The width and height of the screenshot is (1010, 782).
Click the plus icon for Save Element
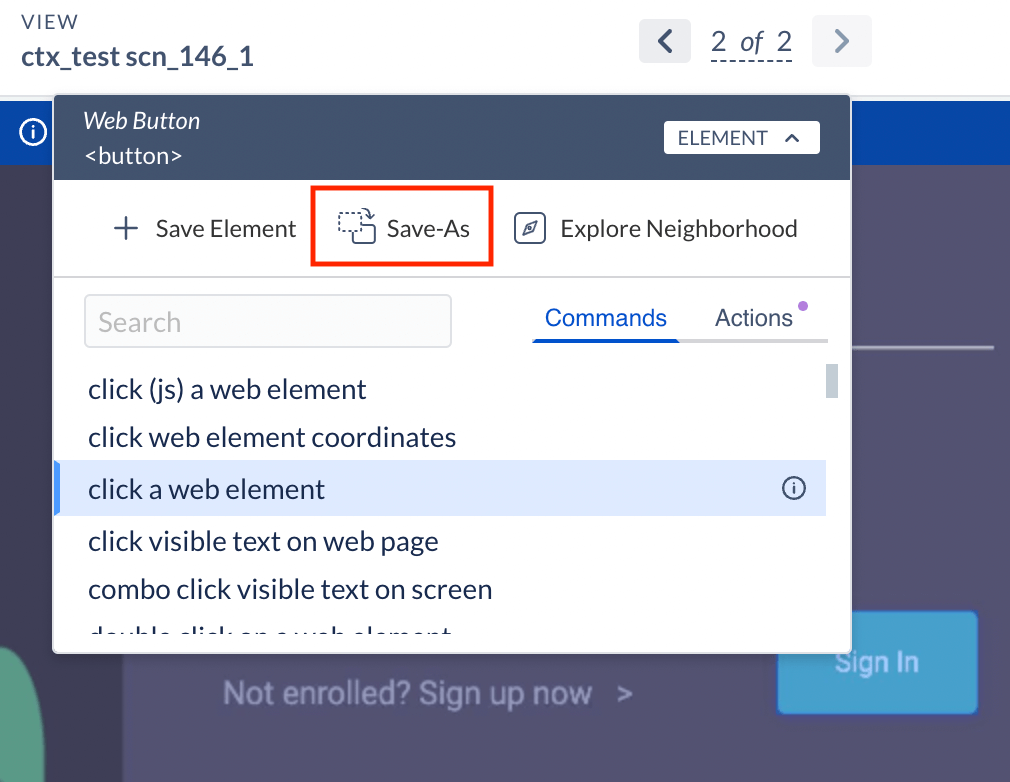tap(125, 229)
